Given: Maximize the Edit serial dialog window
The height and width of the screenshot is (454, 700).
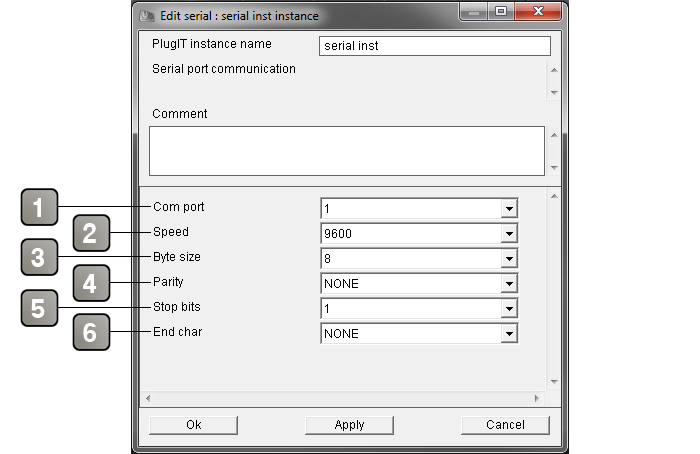Looking at the screenshot, I should tap(501, 11).
